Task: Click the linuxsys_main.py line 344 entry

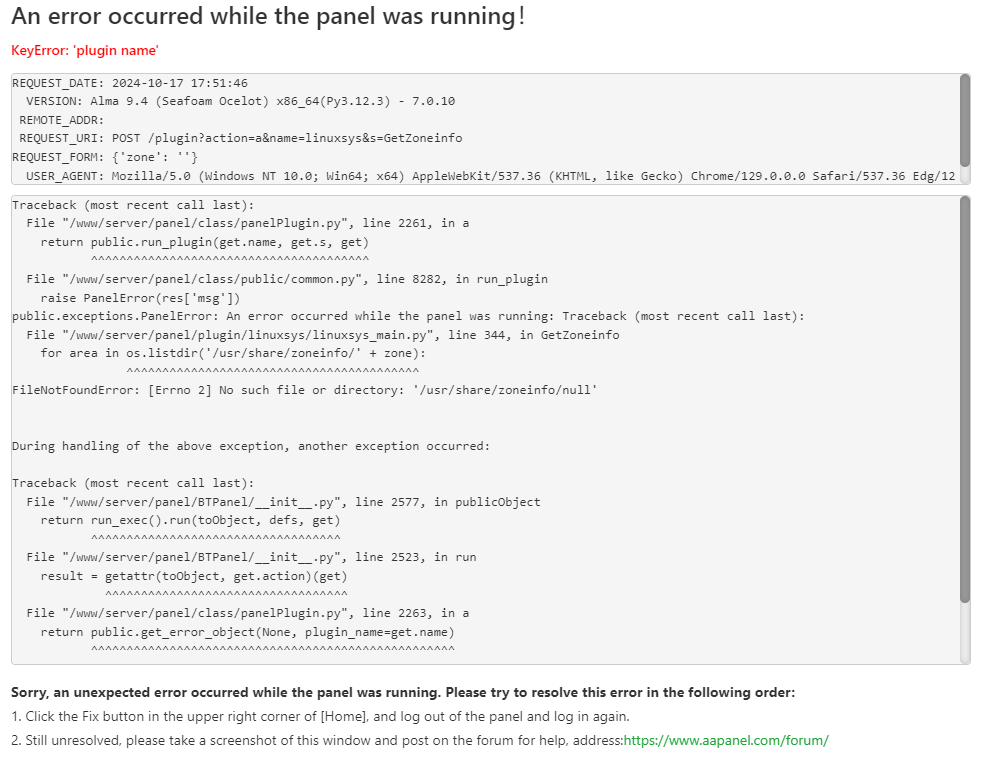Action: (x=322, y=335)
